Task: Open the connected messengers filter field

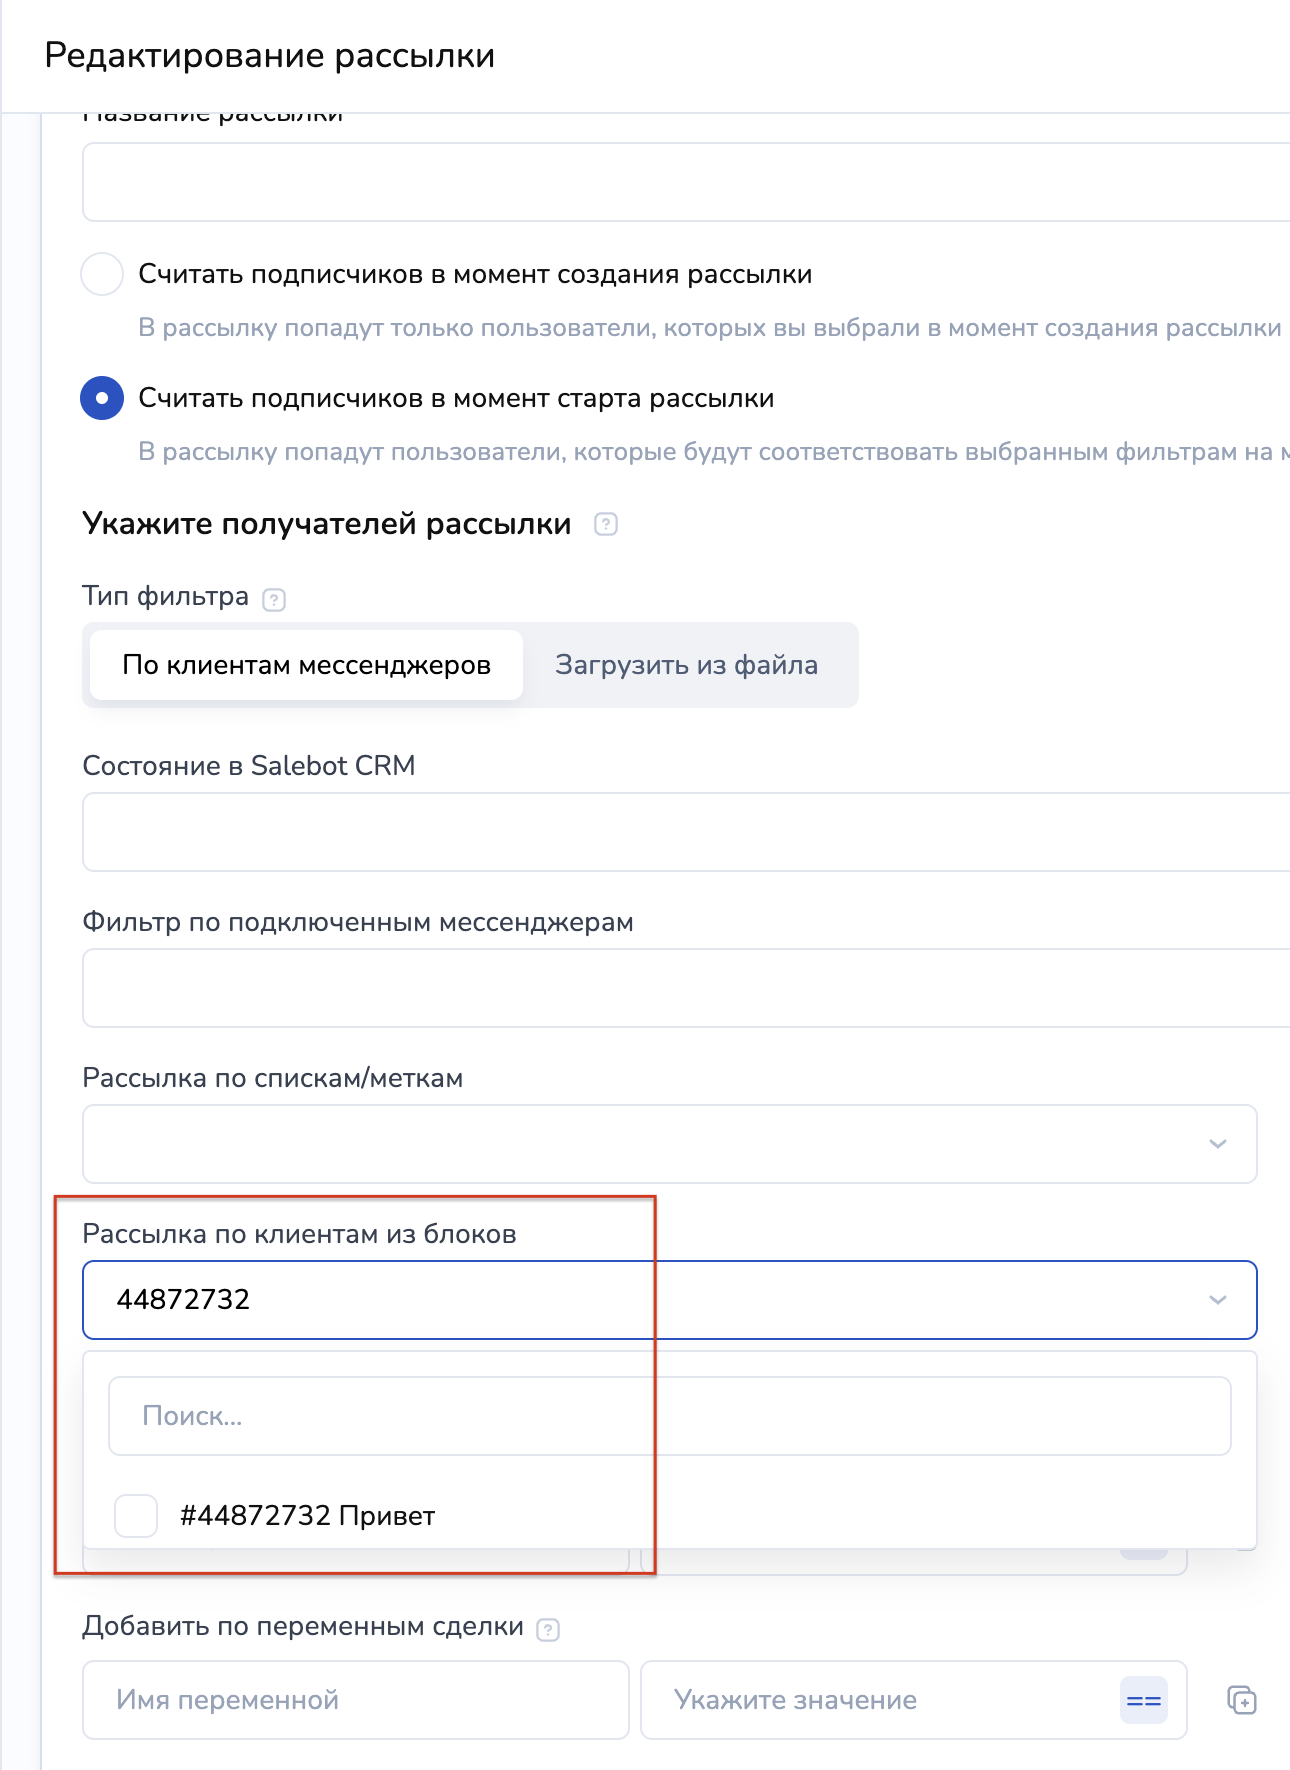Action: coord(686,988)
